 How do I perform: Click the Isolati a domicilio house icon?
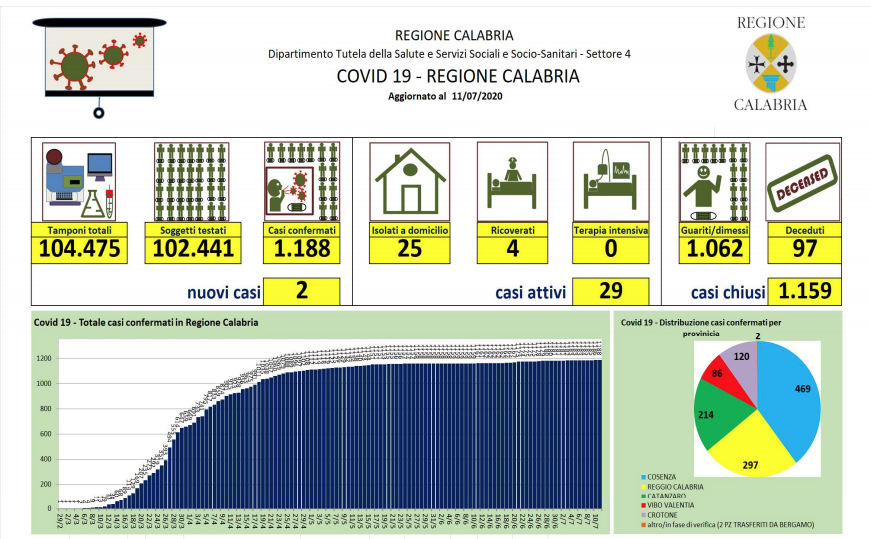coord(409,182)
